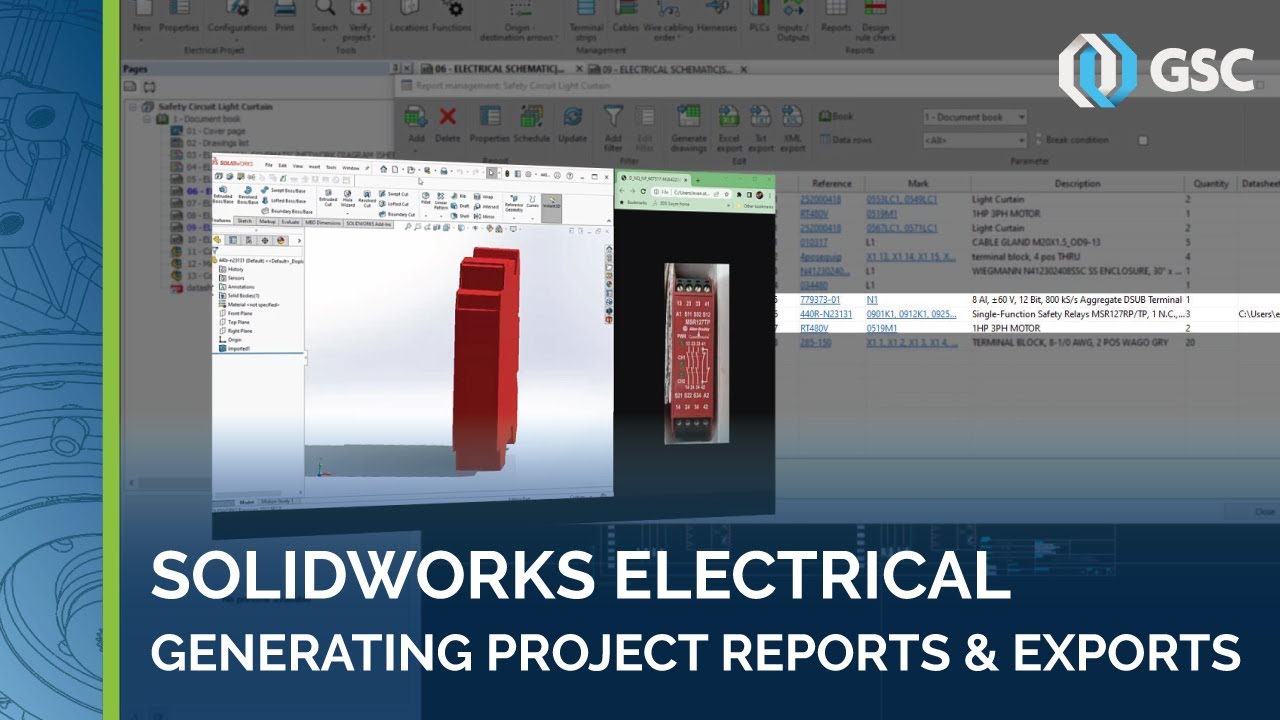This screenshot has height=720, width=1280.
Task: Open the Tools menu in SOLIDWORKS
Action: [x=330, y=167]
